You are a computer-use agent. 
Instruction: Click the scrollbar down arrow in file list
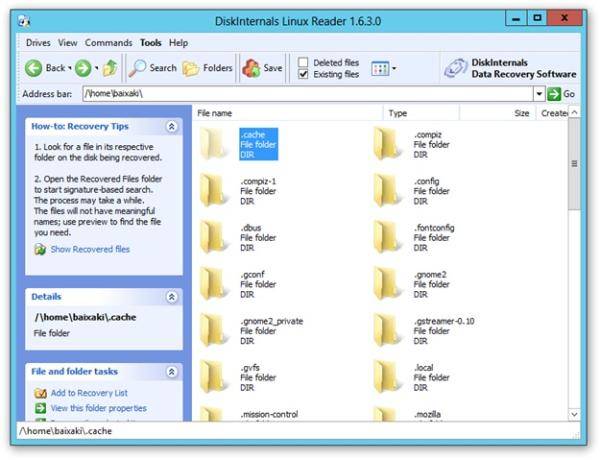(x=574, y=414)
